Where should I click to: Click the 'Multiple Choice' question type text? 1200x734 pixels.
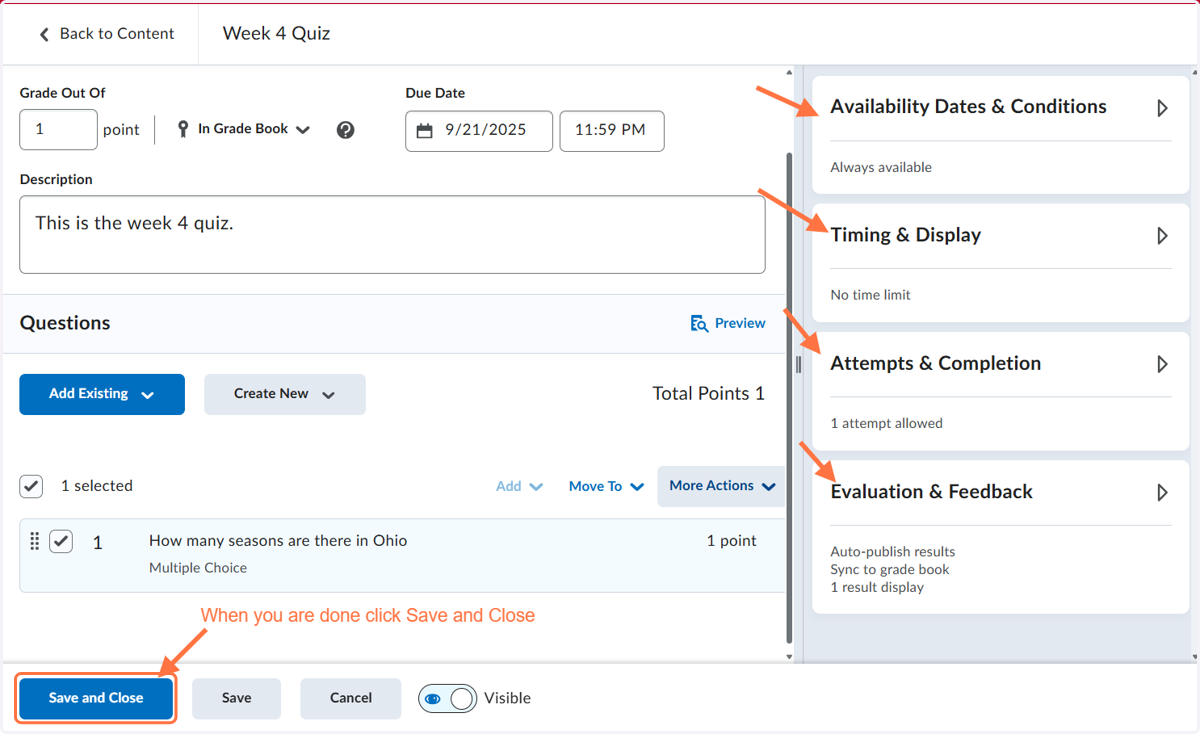click(198, 568)
